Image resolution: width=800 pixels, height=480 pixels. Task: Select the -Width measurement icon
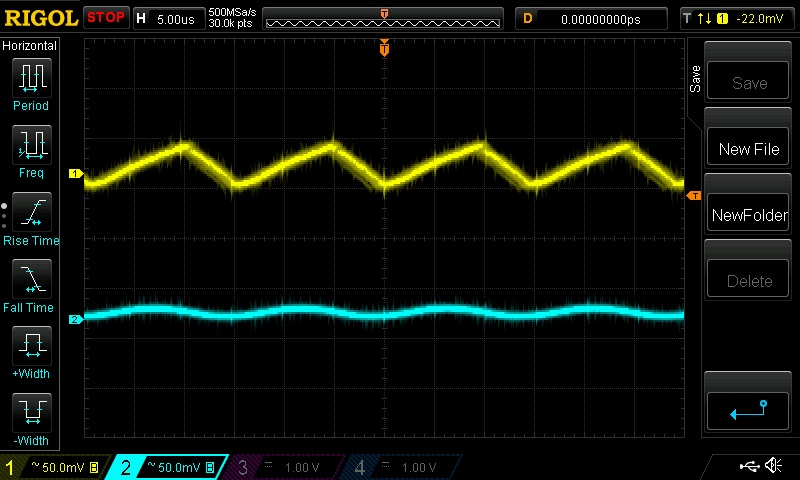pos(32,413)
